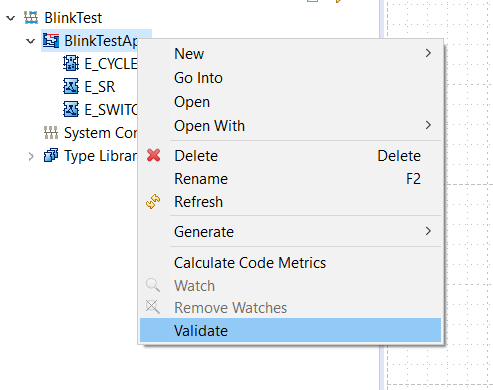Click the Type Library icon
The width and height of the screenshot is (493, 390).
51,156
